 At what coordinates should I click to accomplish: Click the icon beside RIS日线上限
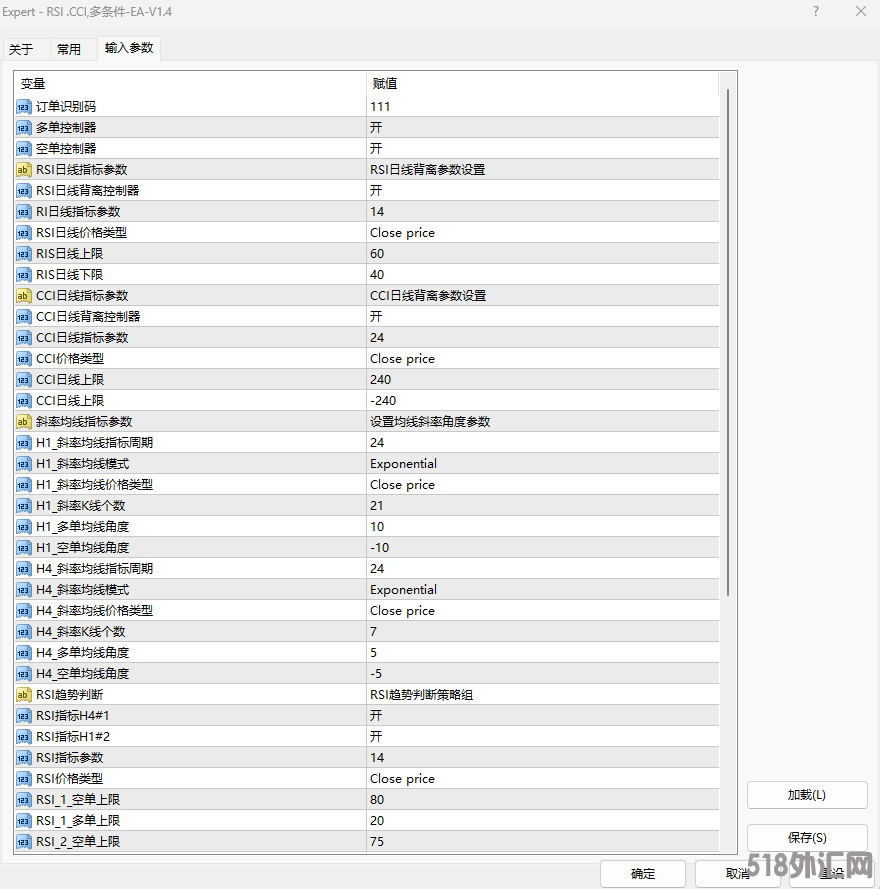tap(23, 253)
